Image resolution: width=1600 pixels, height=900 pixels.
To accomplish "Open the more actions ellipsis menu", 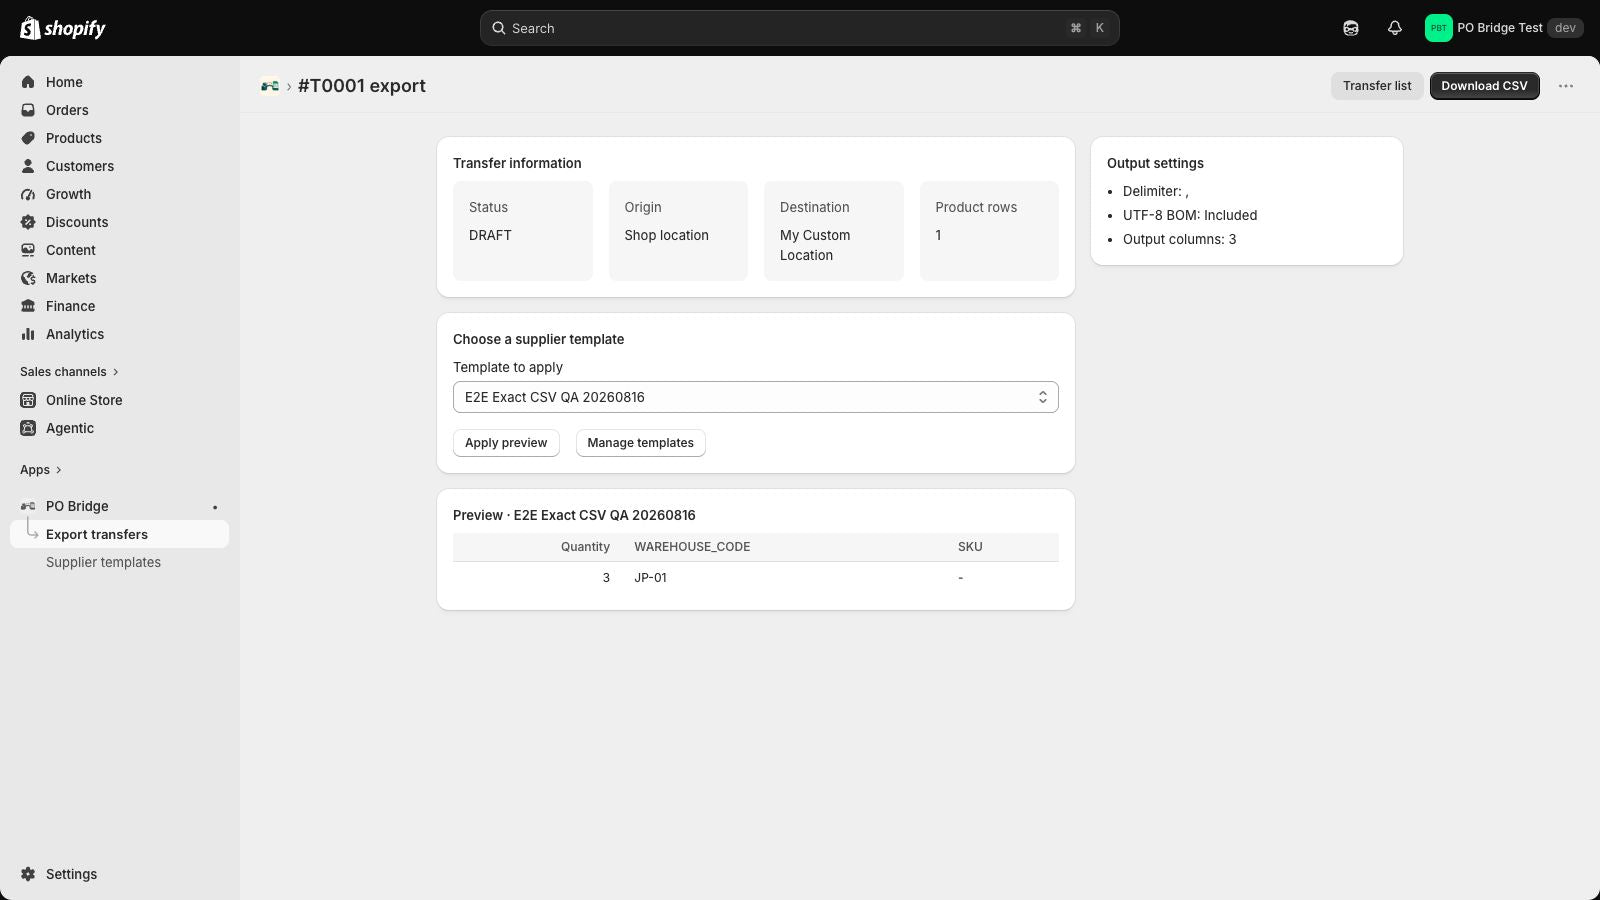I will click(1566, 86).
